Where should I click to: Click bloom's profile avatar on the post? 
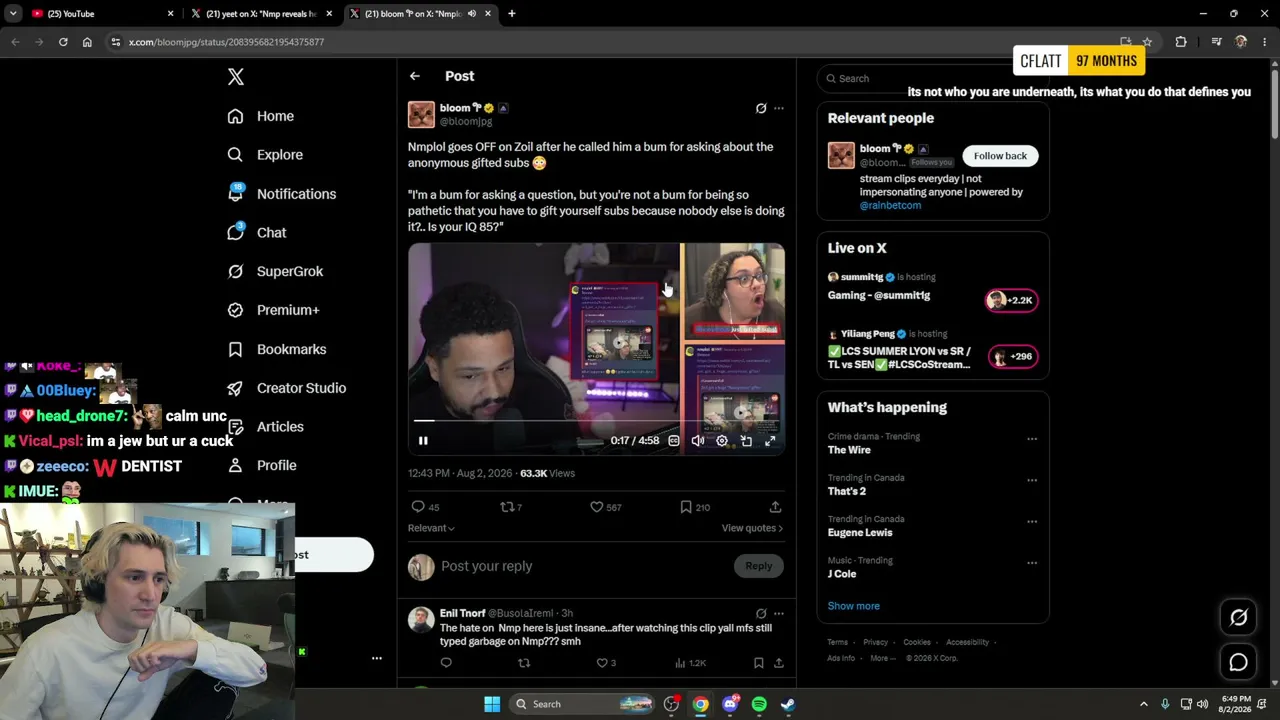(x=421, y=114)
